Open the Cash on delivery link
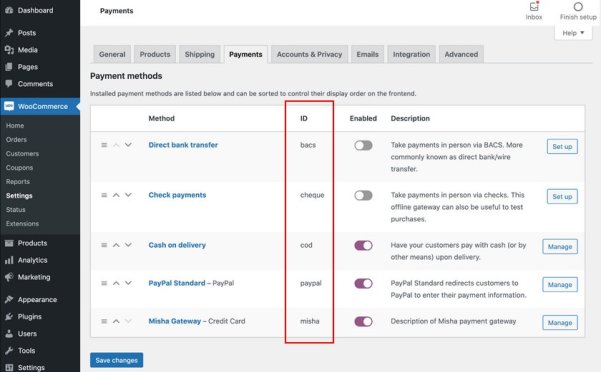601x372 pixels. click(x=177, y=245)
